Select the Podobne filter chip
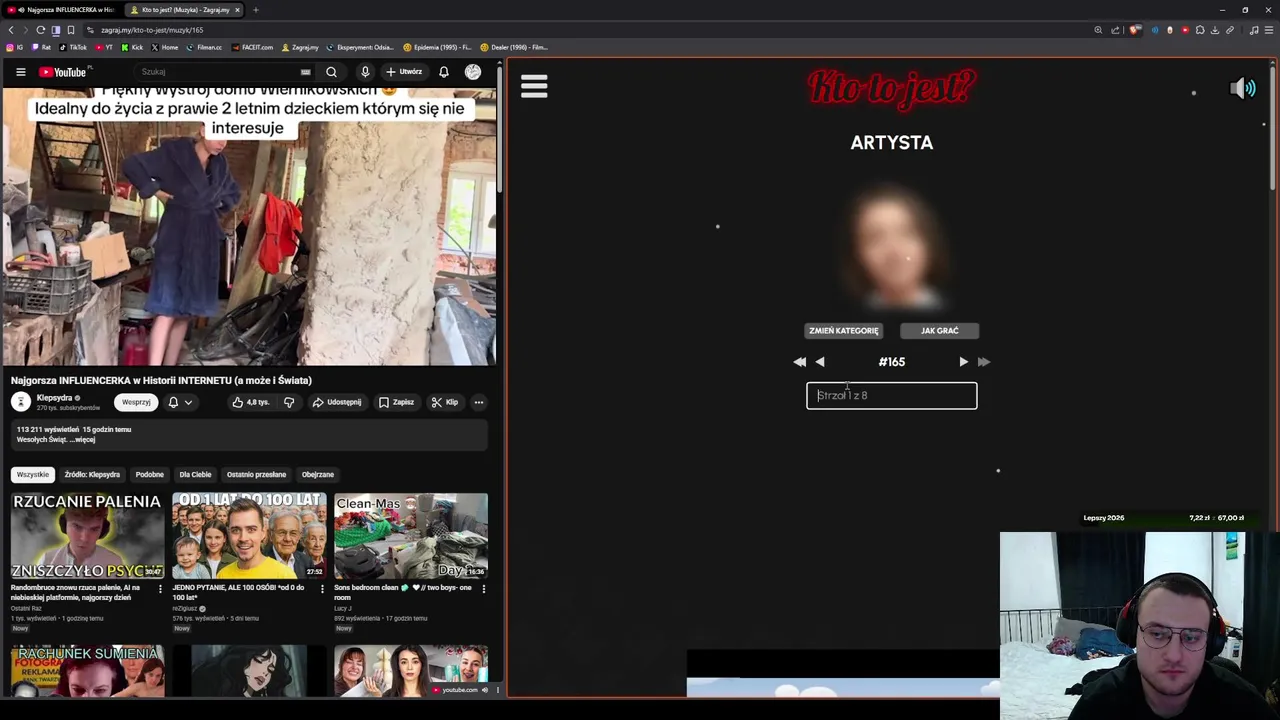 [x=149, y=475]
